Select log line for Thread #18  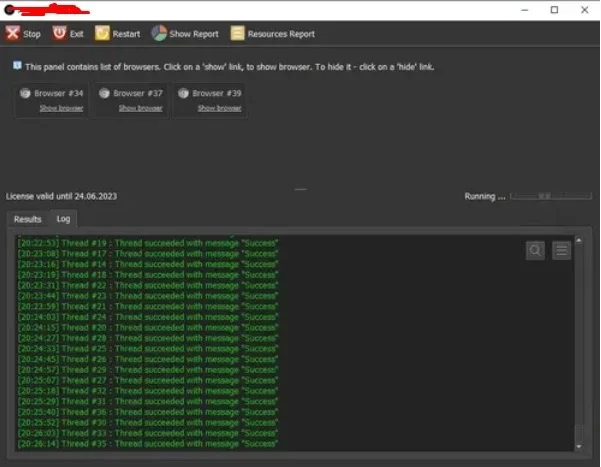[x=148, y=275]
